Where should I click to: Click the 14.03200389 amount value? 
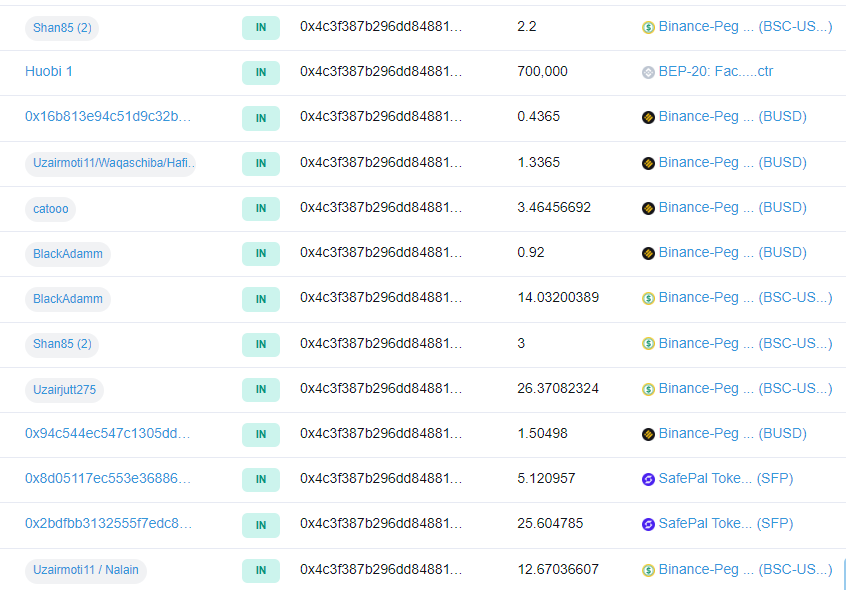coord(558,298)
